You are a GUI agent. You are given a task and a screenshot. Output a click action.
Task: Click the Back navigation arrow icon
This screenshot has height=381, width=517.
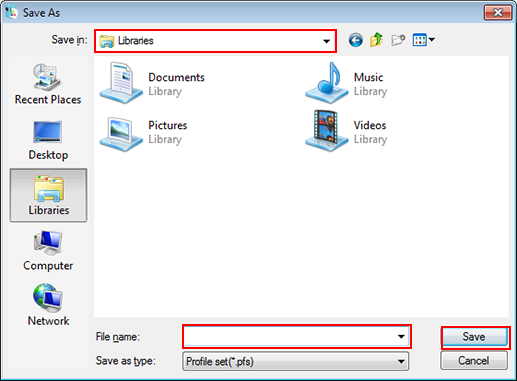pos(356,40)
